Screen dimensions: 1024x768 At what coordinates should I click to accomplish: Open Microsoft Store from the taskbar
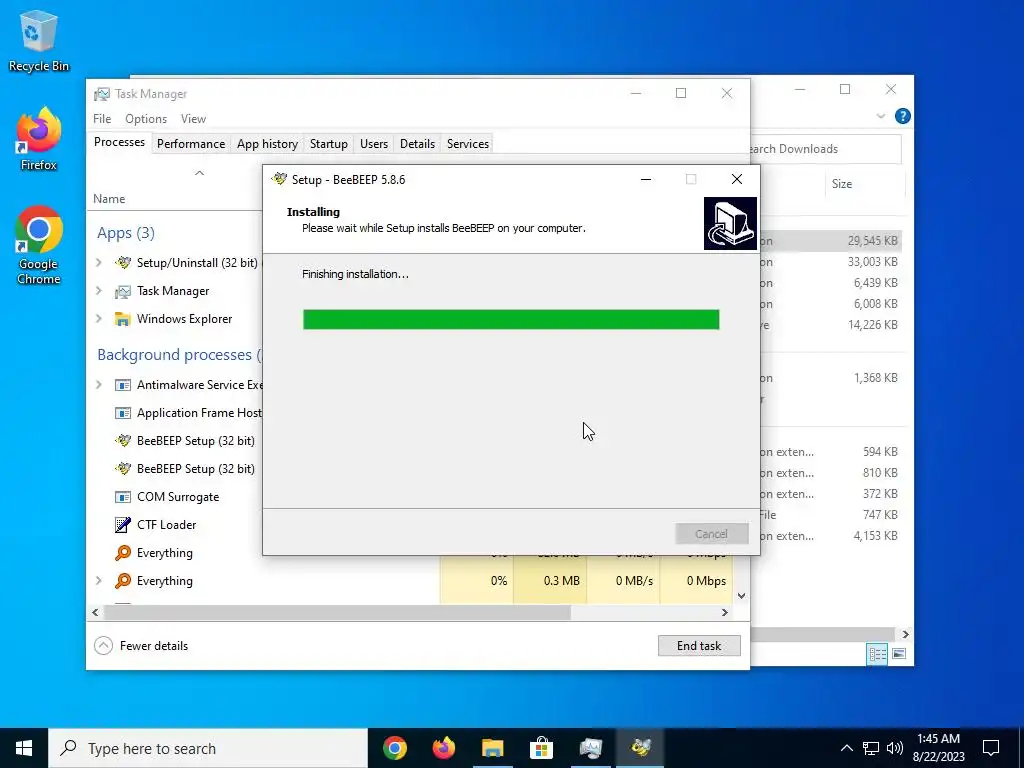[541, 748]
